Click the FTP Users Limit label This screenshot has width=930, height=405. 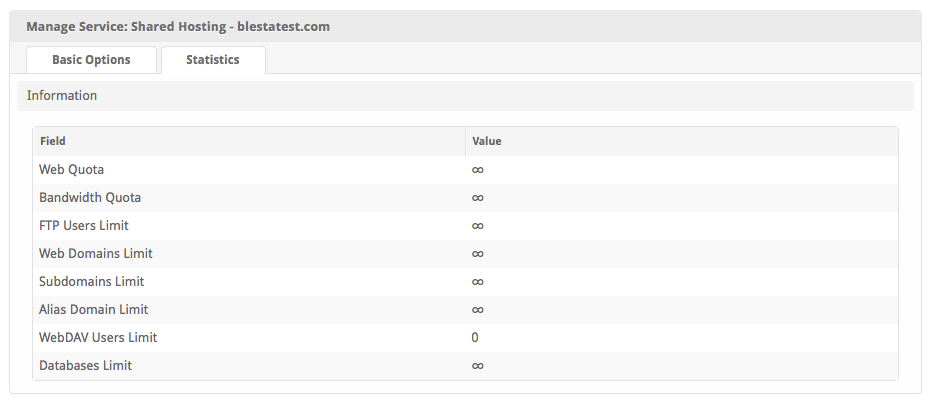pyautogui.click(x=84, y=226)
